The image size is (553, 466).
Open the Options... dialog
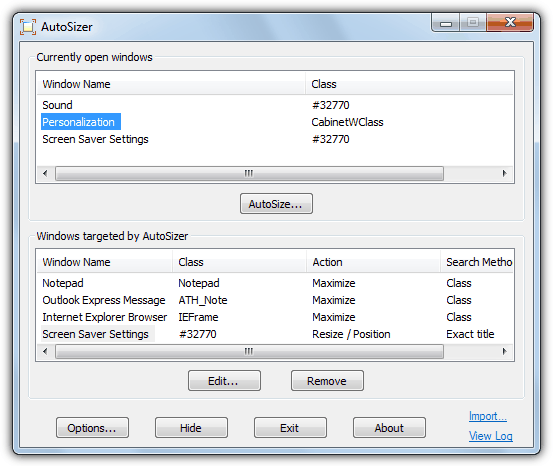tap(92, 428)
